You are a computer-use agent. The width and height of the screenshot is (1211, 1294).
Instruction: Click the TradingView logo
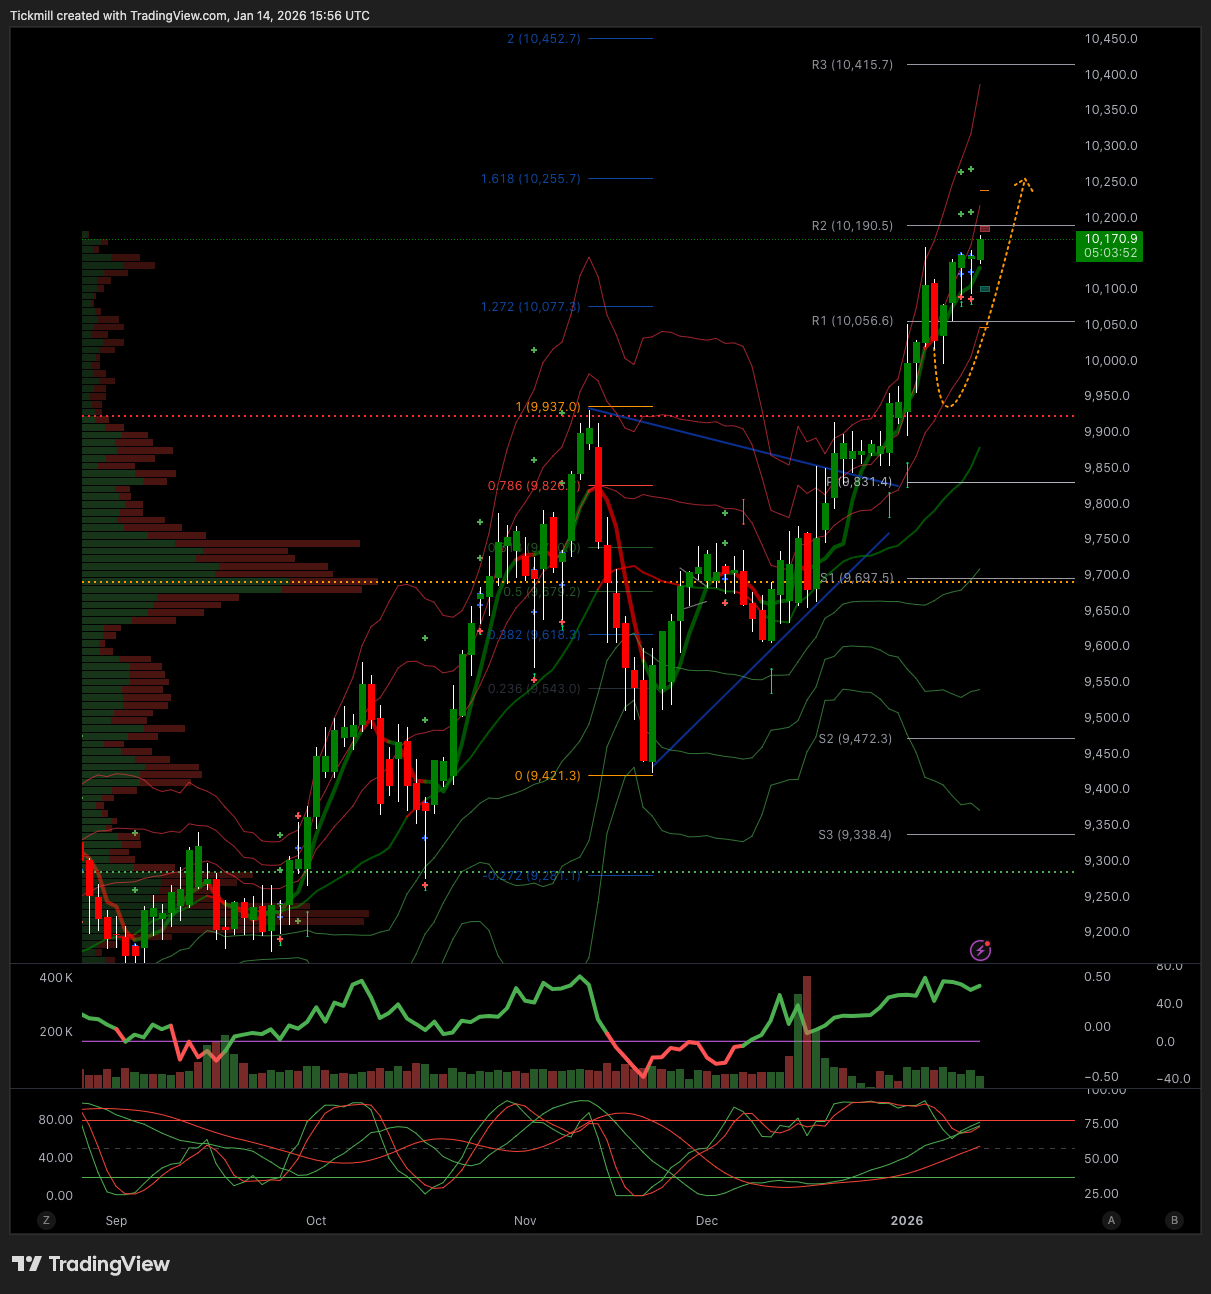coord(90,1264)
